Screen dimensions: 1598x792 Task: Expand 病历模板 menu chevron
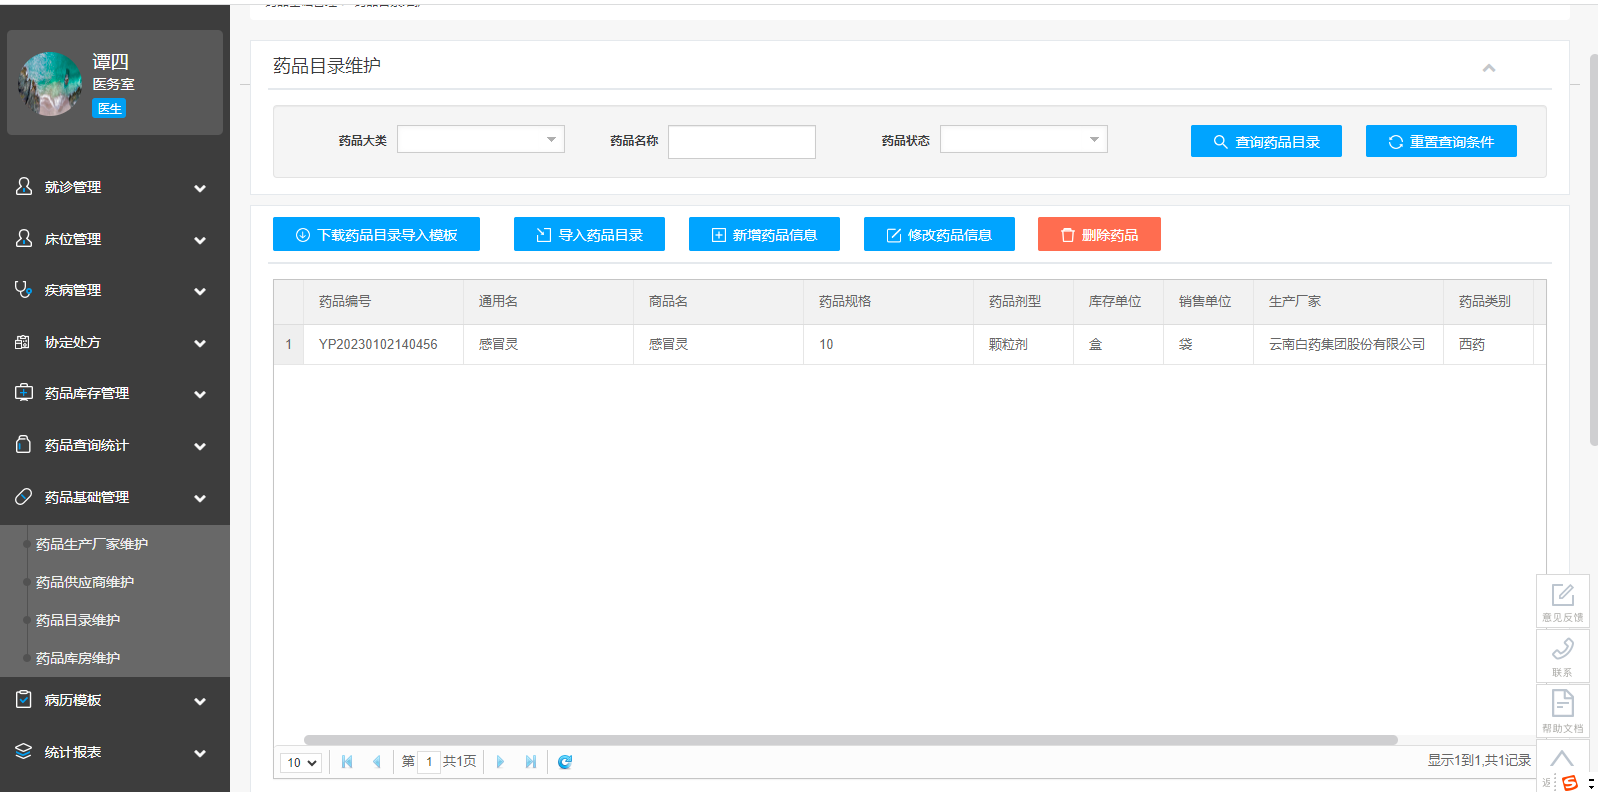click(200, 701)
